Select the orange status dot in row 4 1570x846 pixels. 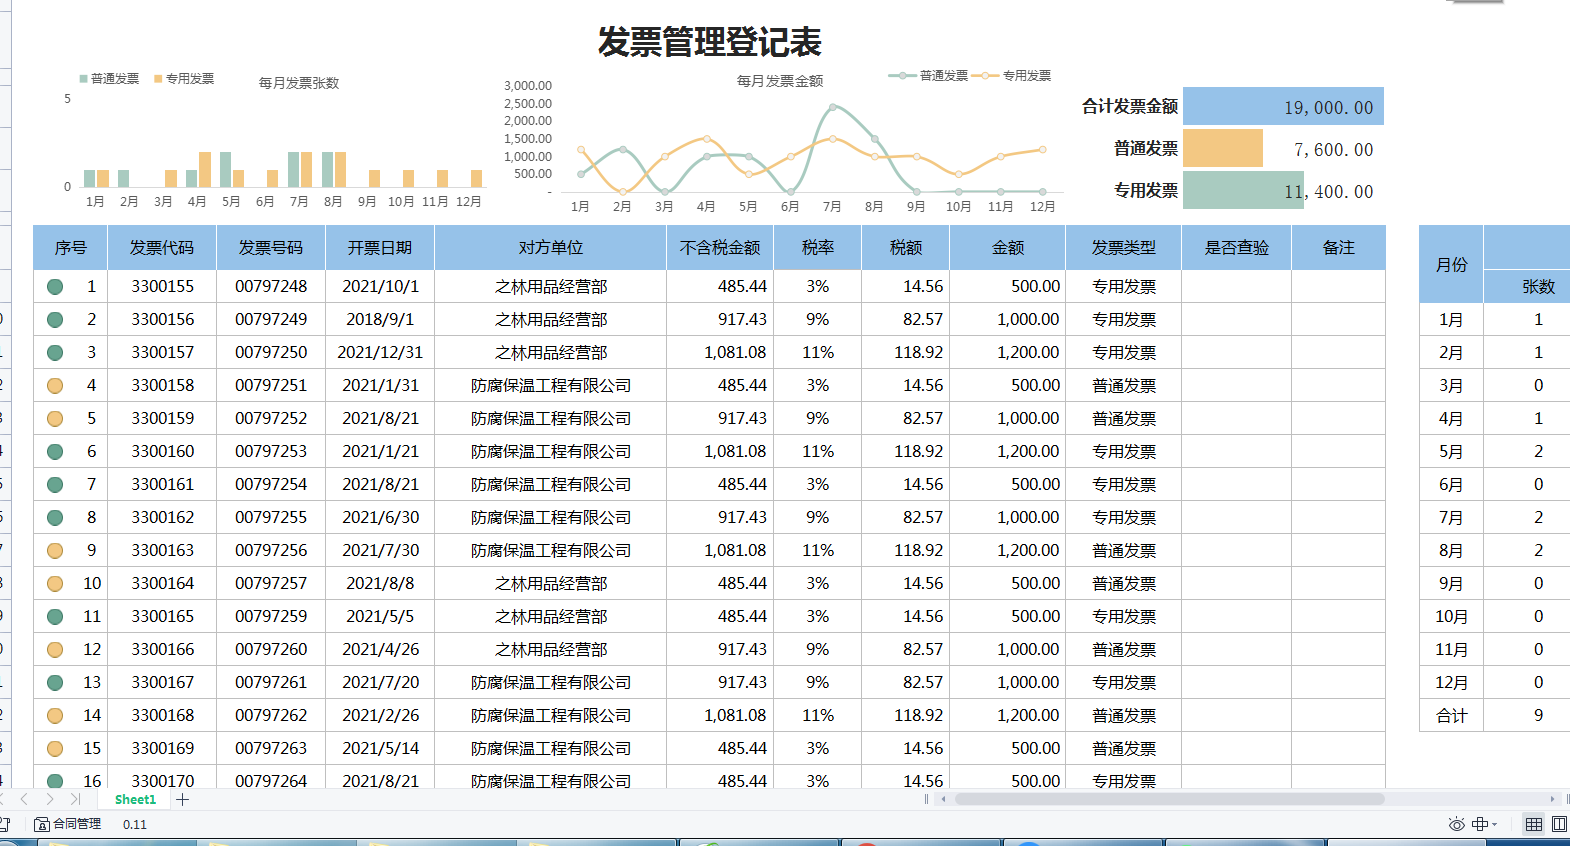coord(55,386)
